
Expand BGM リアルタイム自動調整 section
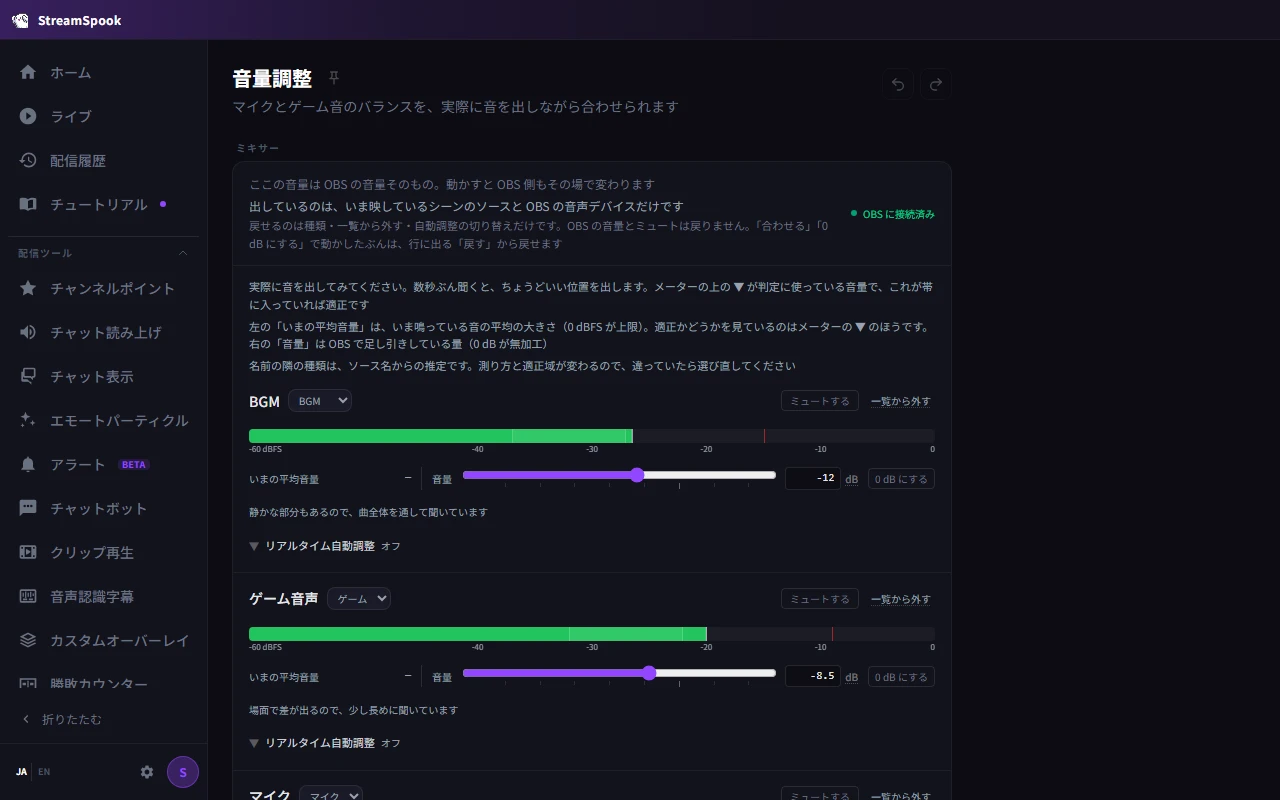[x=324, y=546]
